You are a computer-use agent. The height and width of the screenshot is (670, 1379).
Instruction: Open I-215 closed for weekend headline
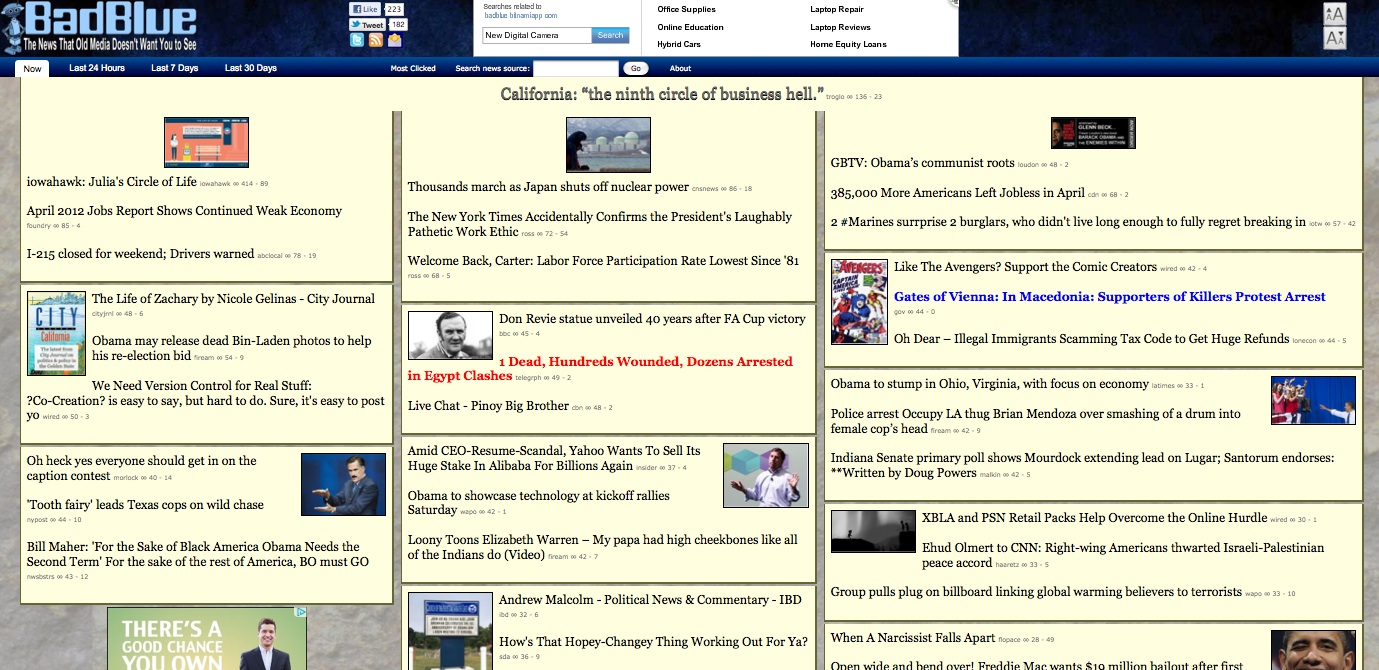141,254
